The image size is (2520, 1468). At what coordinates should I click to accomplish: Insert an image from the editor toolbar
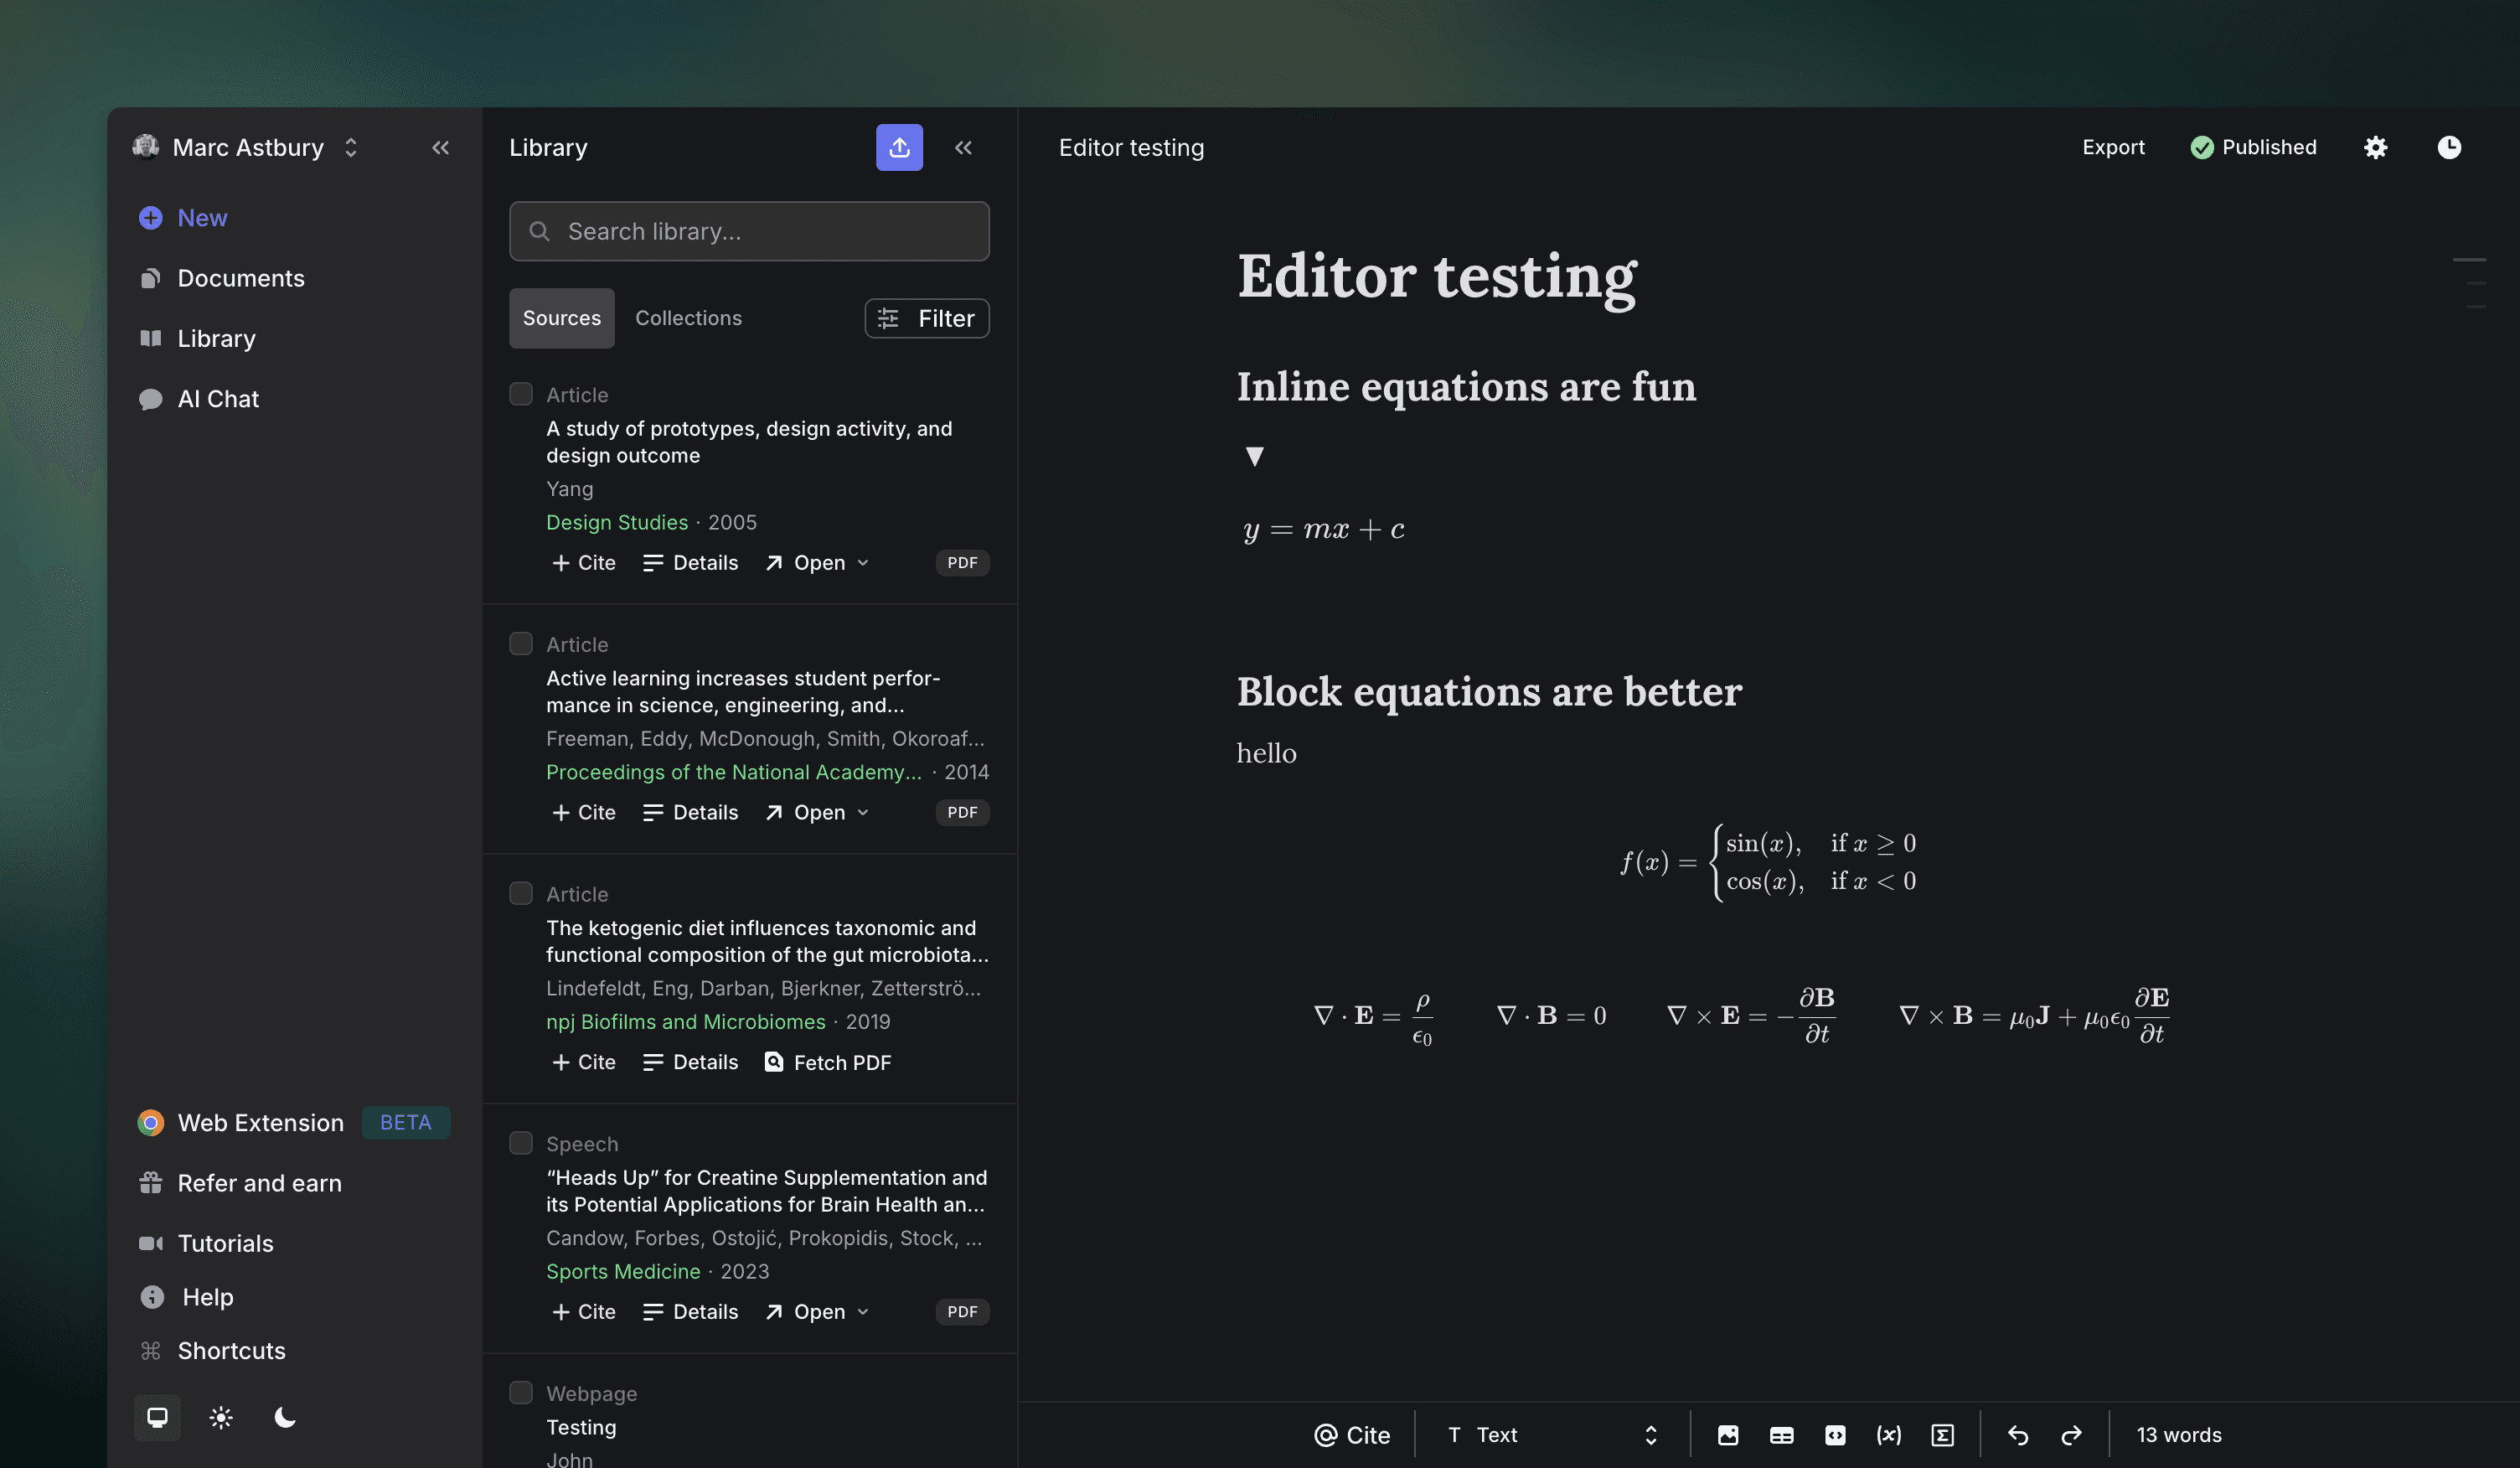[x=1727, y=1435]
